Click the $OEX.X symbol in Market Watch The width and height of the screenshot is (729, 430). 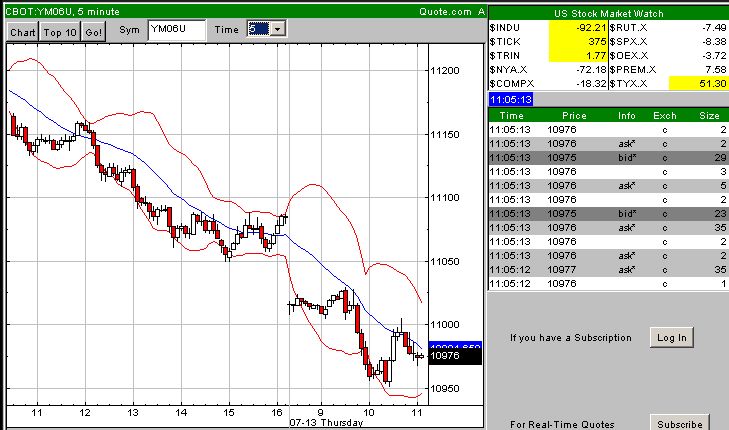pos(629,56)
